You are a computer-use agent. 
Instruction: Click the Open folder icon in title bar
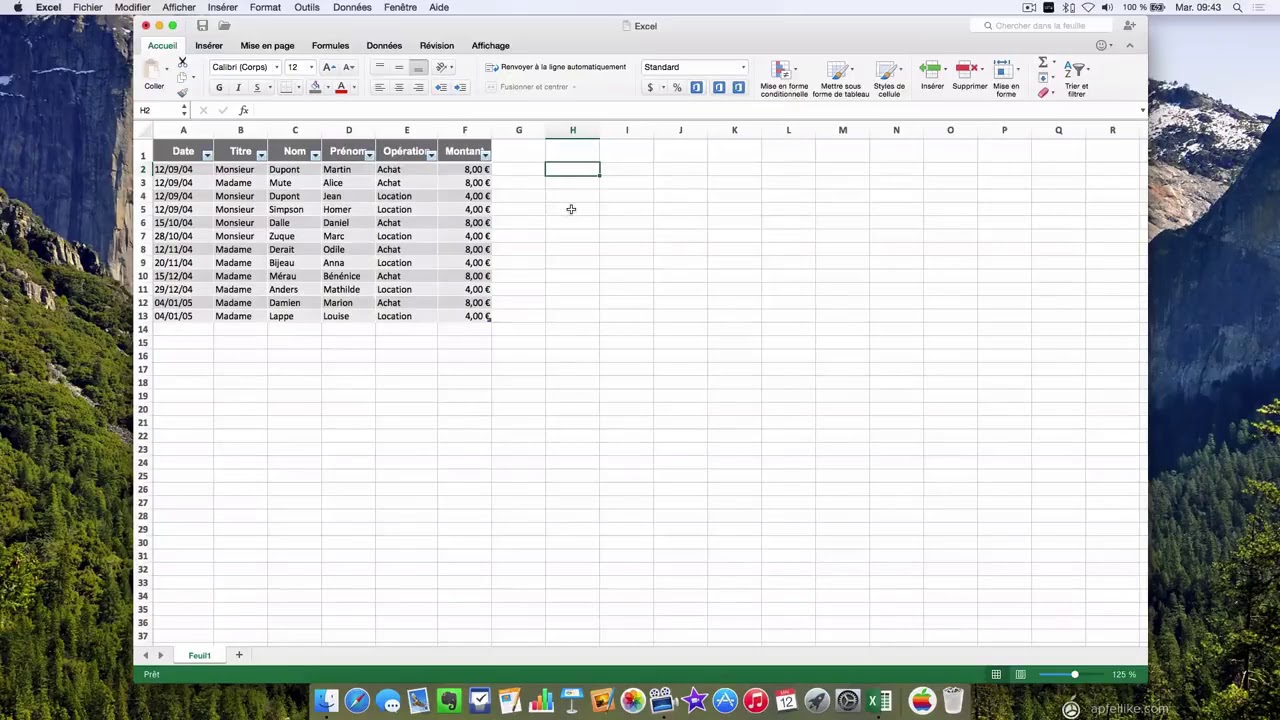[x=224, y=26]
